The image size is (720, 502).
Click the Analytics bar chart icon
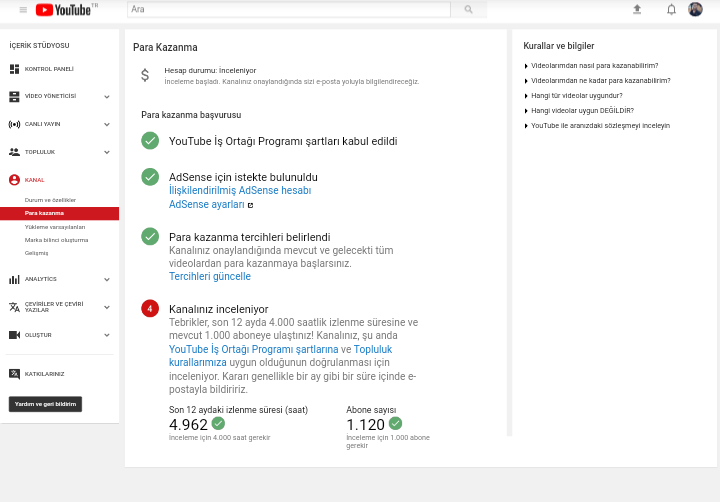14,279
